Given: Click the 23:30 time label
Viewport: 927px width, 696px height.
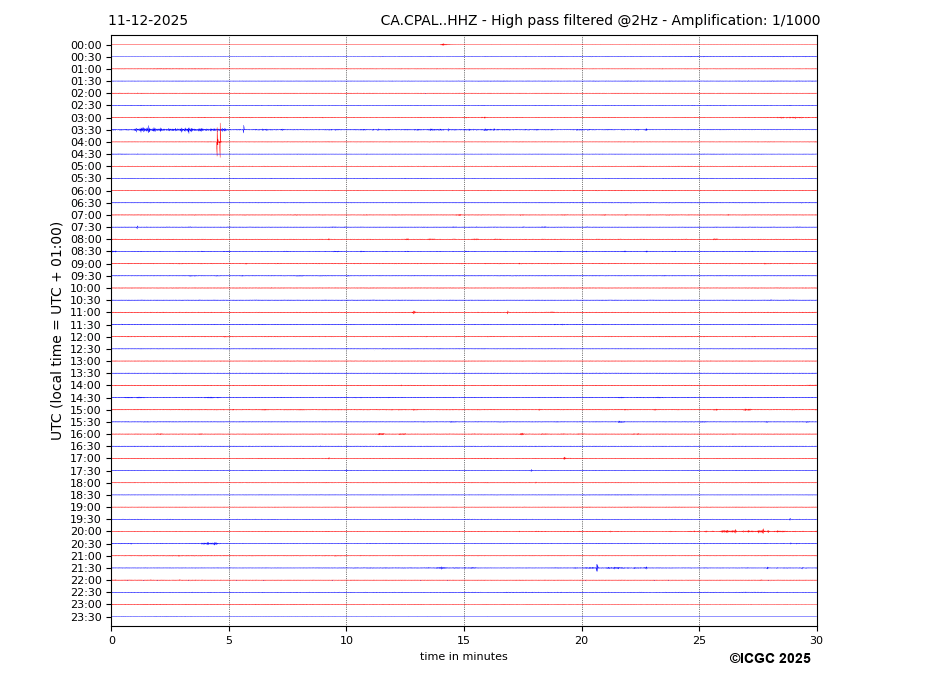Looking at the screenshot, I should pyautogui.click(x=85, y=617).
